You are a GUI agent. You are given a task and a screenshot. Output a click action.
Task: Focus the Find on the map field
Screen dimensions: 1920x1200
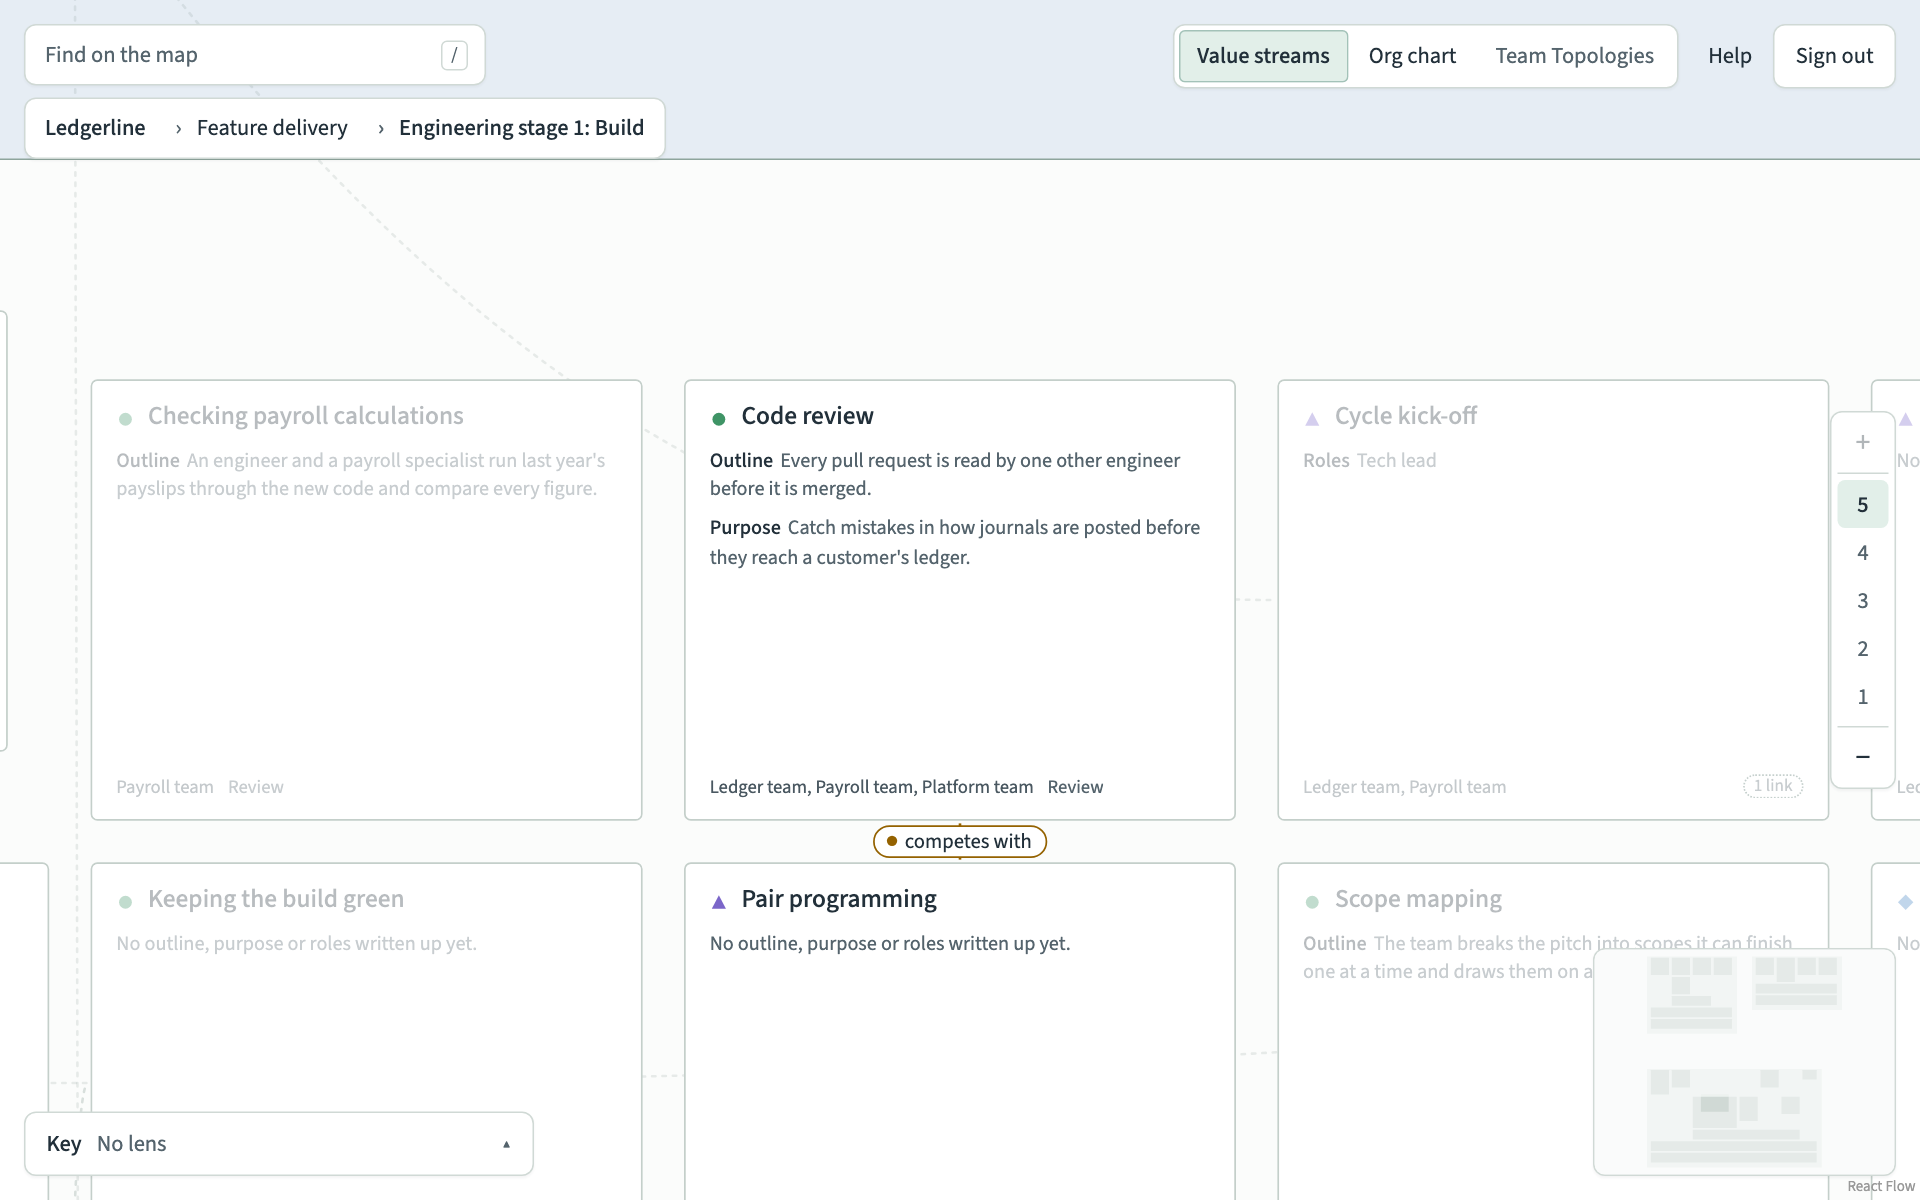tap(255, 55)
